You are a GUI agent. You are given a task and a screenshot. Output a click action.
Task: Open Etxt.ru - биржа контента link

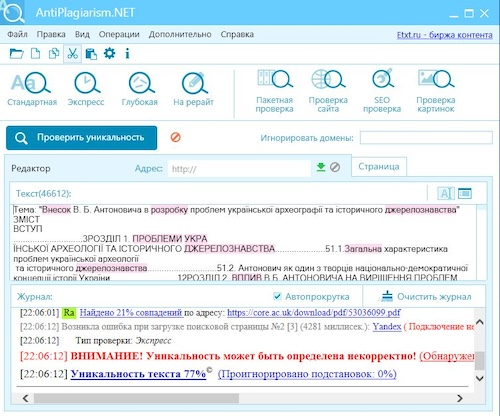pos(444,35)
